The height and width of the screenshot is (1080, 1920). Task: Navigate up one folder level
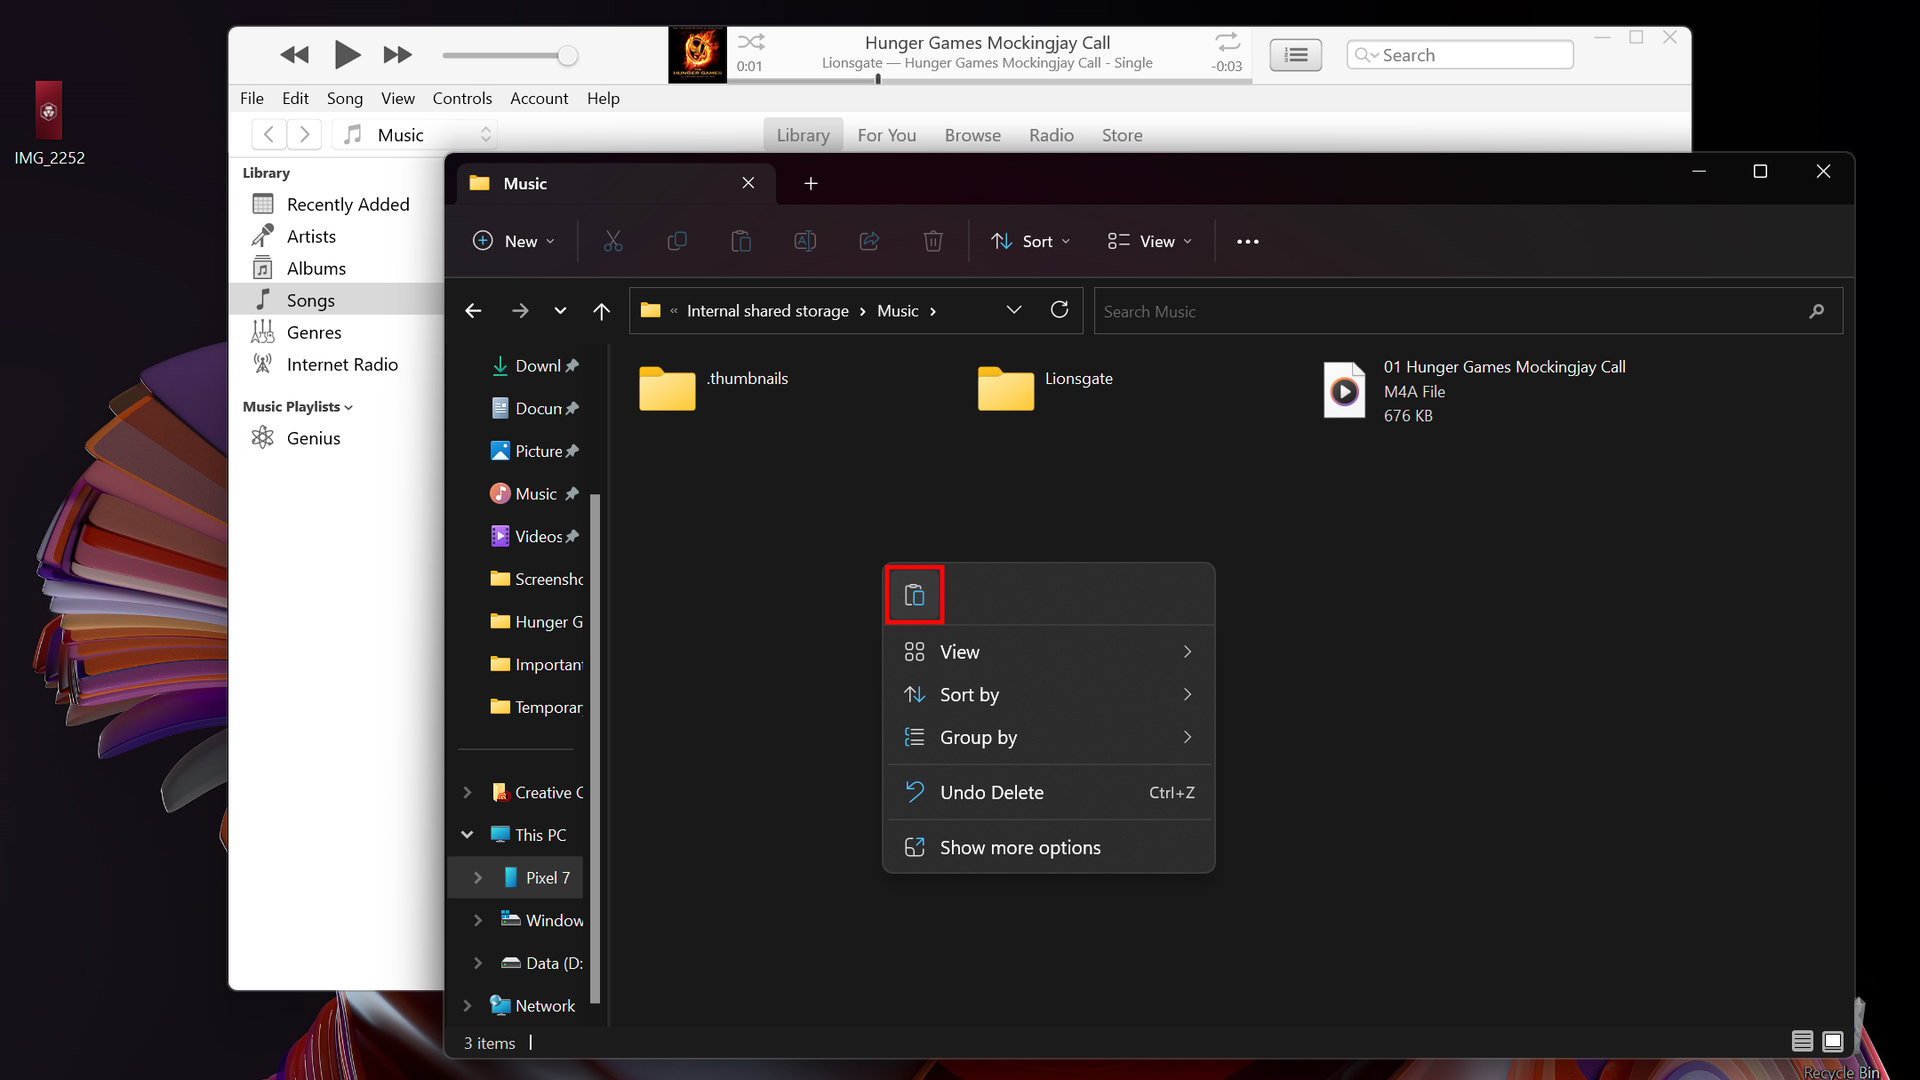[x=601, y=311]
